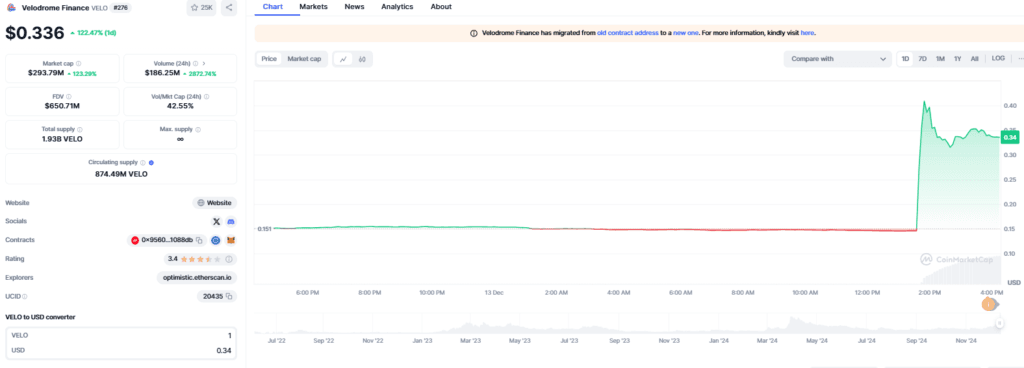Open the X (Twitter) social icon
The height and width of the screenshot is (368, 1024).
(x=217, y=222)
